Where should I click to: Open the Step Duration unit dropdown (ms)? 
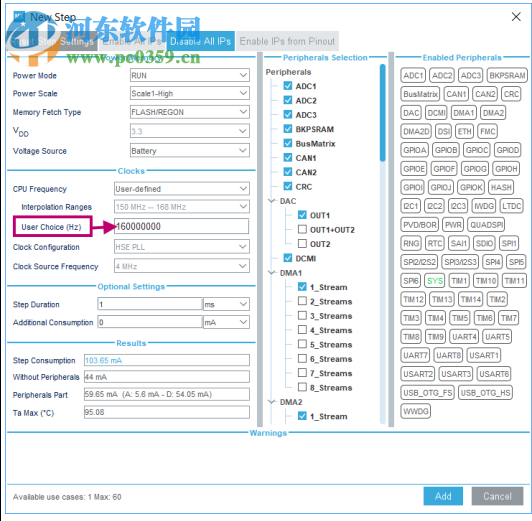click(226, 304)
